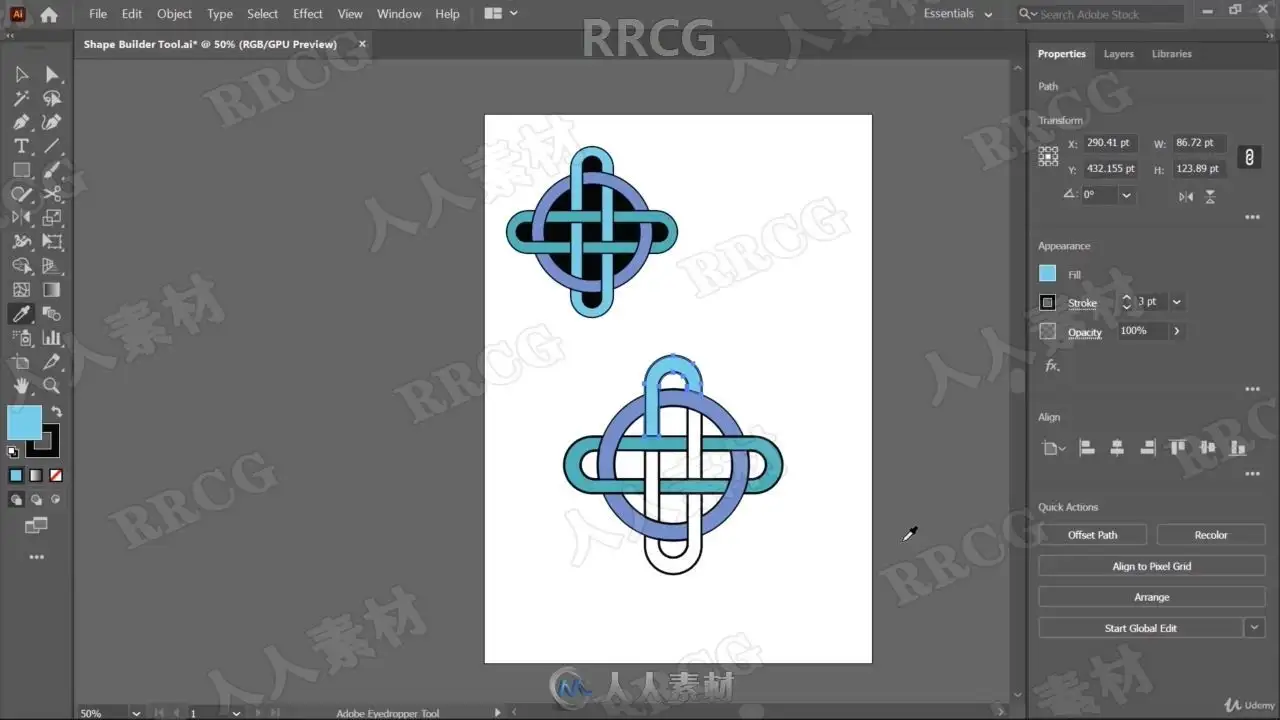This screenshot has width=1280, height=720.
Task: Select the Shape Builder tool
Action: (x=21, y=266)
